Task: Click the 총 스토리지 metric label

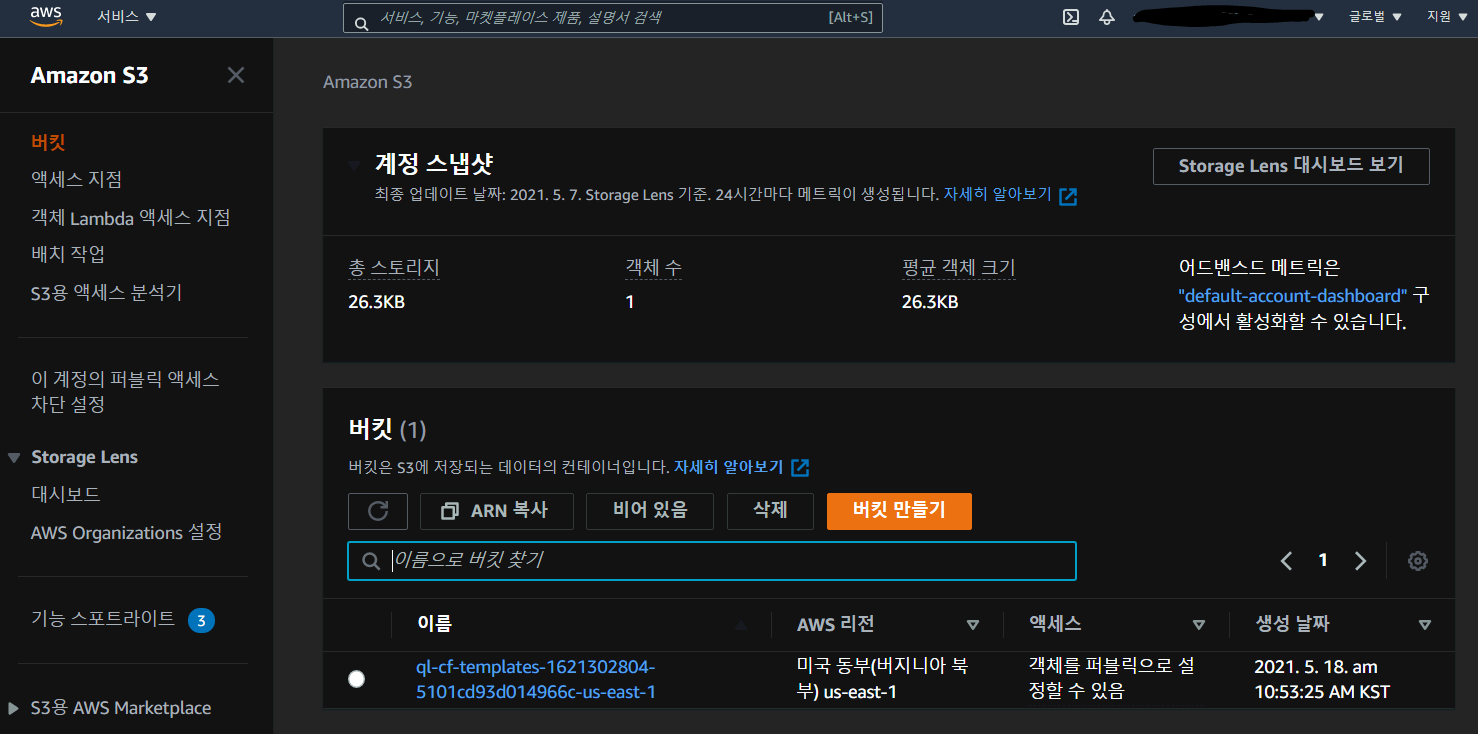Action: [394, 268]
